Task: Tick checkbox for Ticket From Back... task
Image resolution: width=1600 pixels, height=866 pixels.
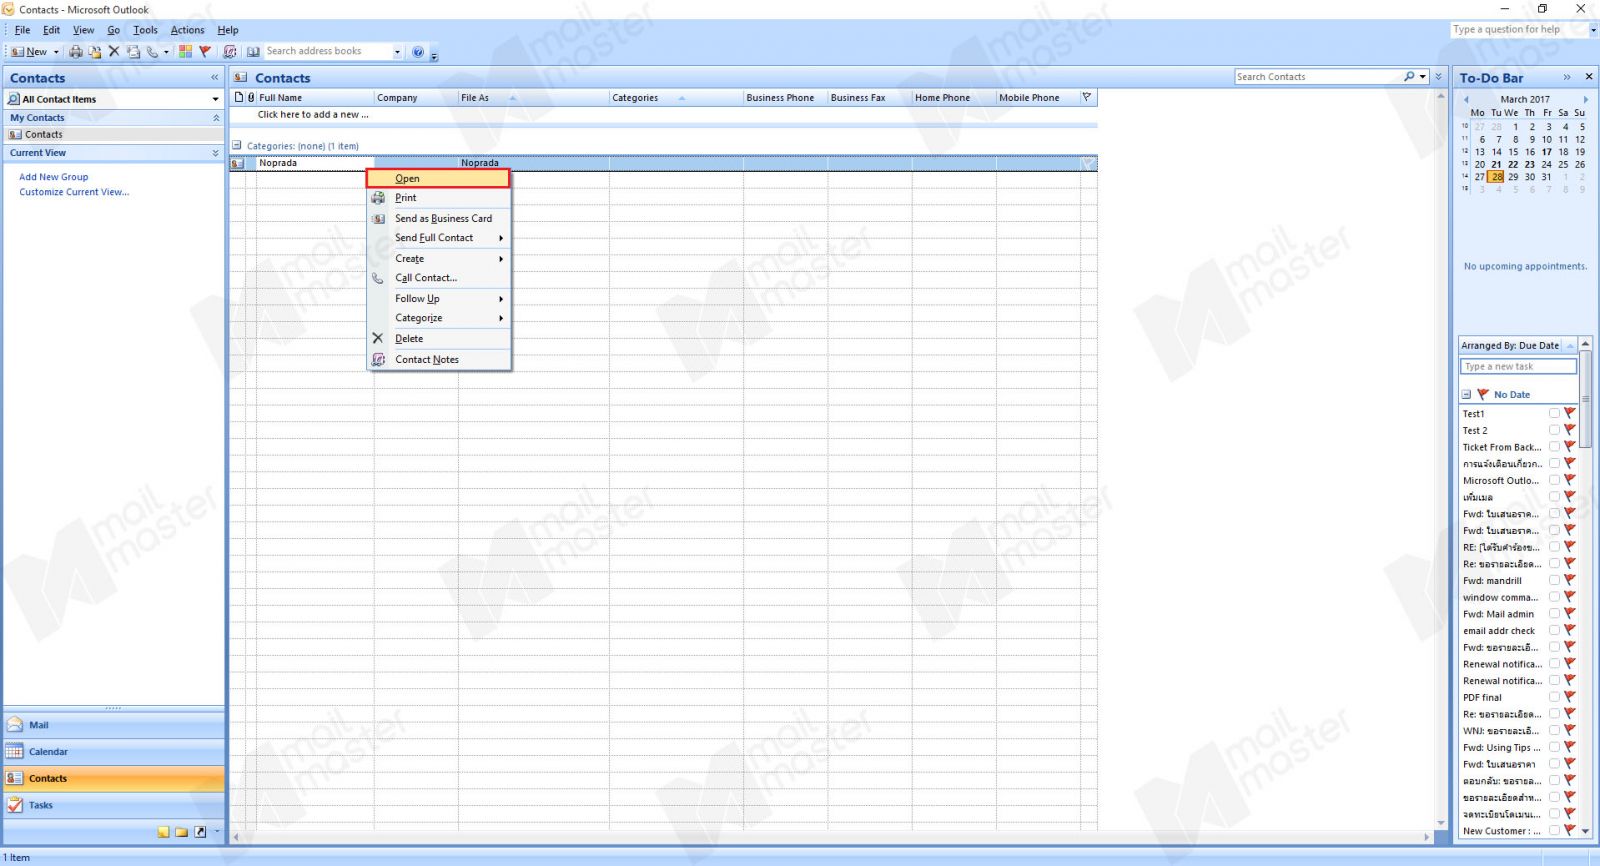Action: pyautogui.click(x=1554, y=447)
